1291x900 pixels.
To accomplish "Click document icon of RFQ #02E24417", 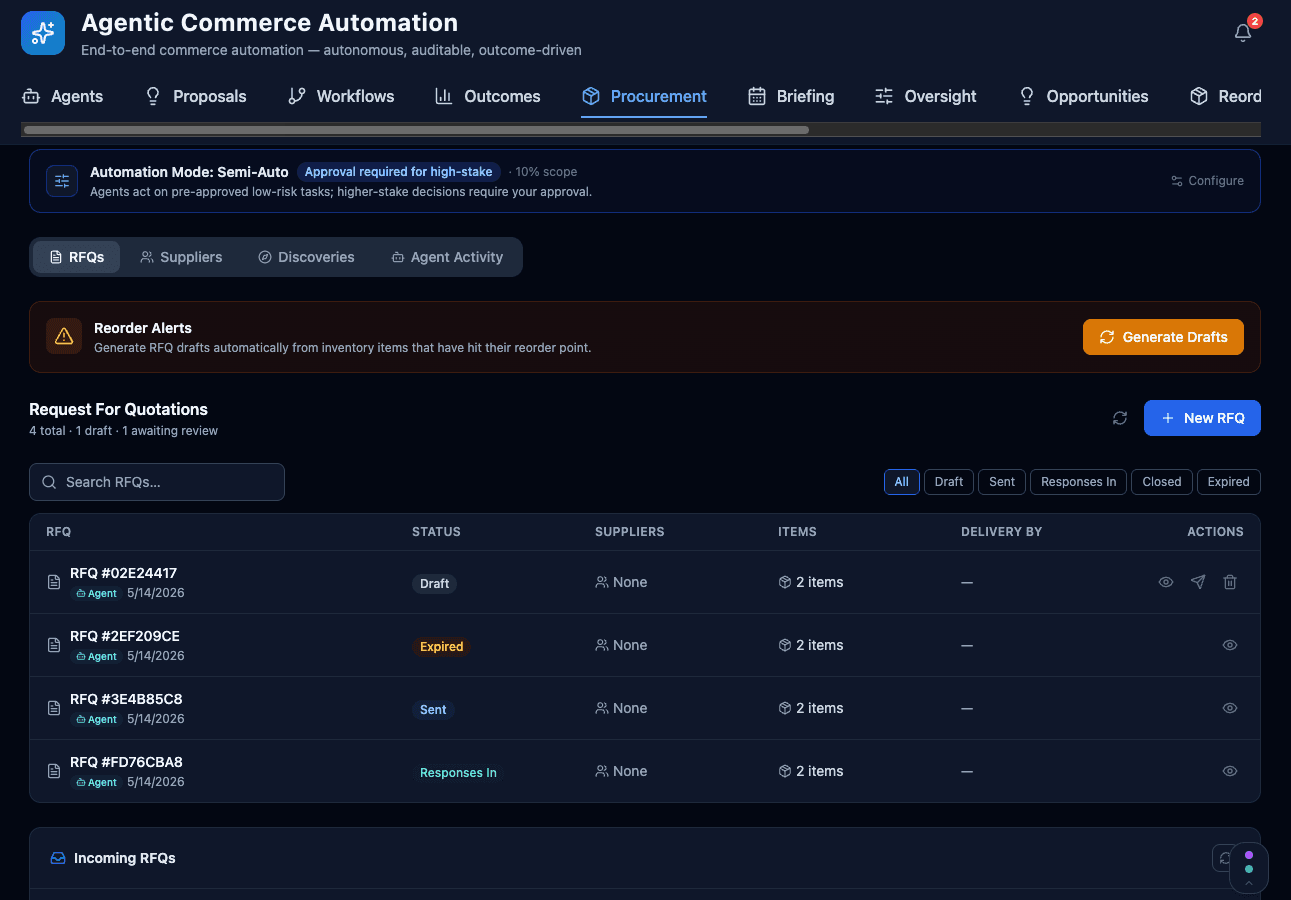I will pyautogui.click(x=55, y=582).
